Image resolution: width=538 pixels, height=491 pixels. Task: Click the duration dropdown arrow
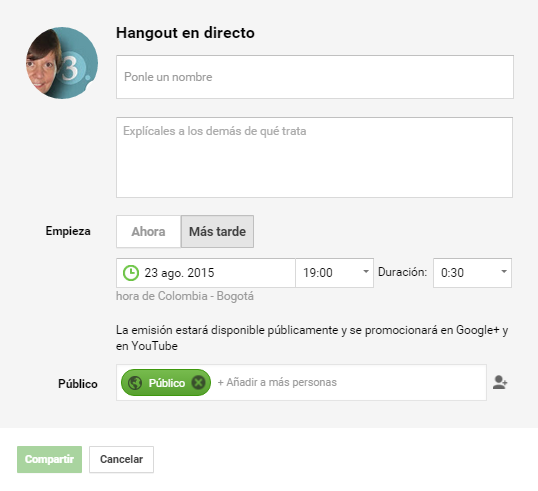click(504, 272)
